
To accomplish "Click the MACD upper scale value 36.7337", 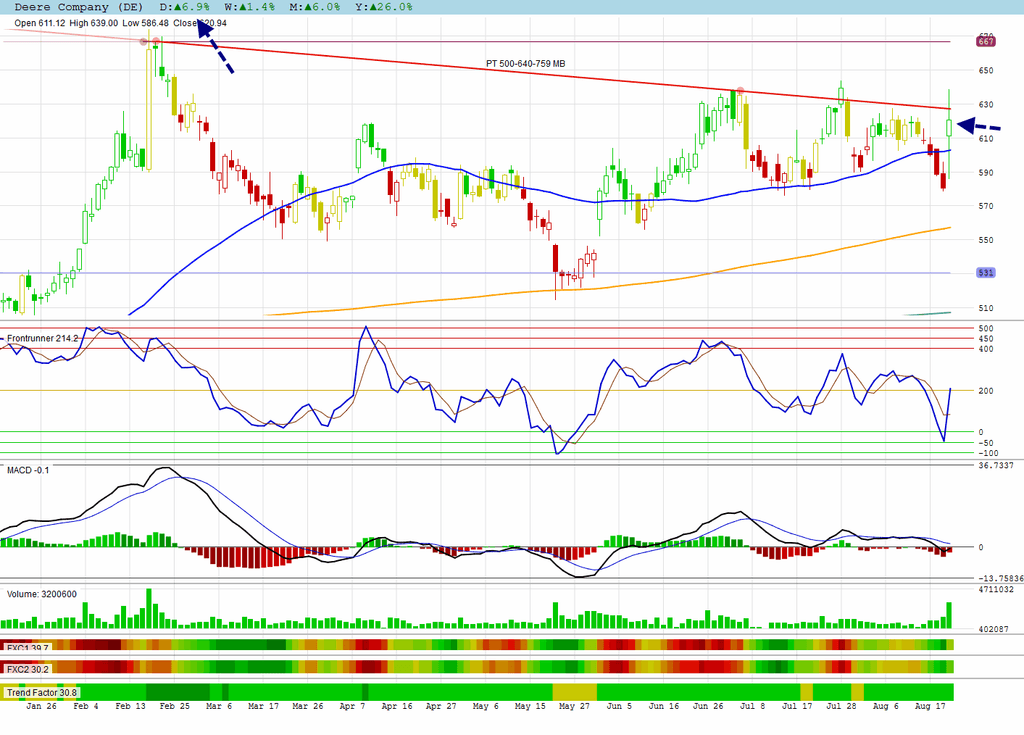I will tap(996, 466).
